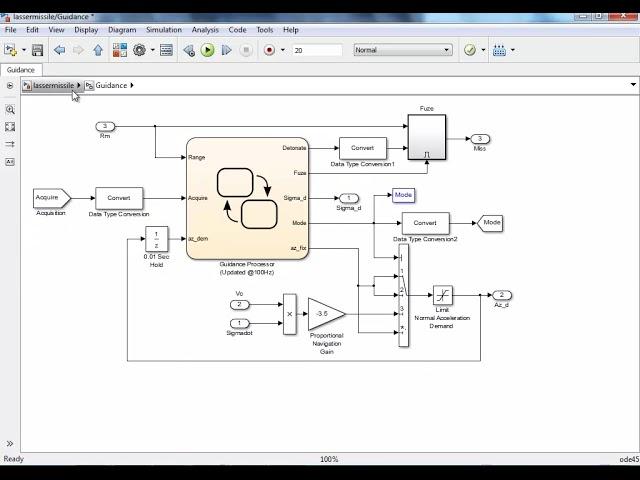This screenshot has width=640, height=480.
Task: Select the Miss outport block
Action: (480, 139)
